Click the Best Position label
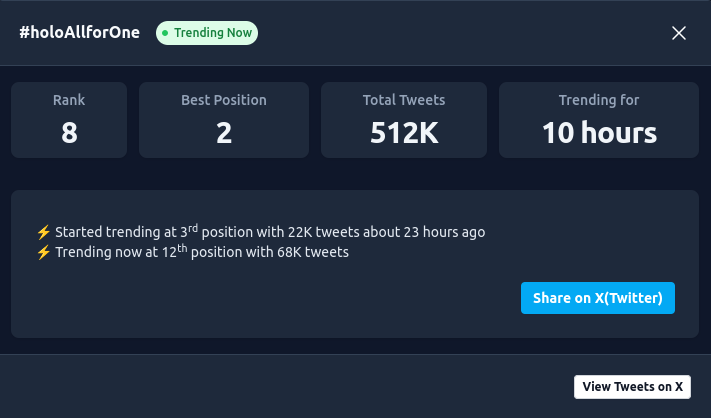711x418 pixels. pos(224,100)
